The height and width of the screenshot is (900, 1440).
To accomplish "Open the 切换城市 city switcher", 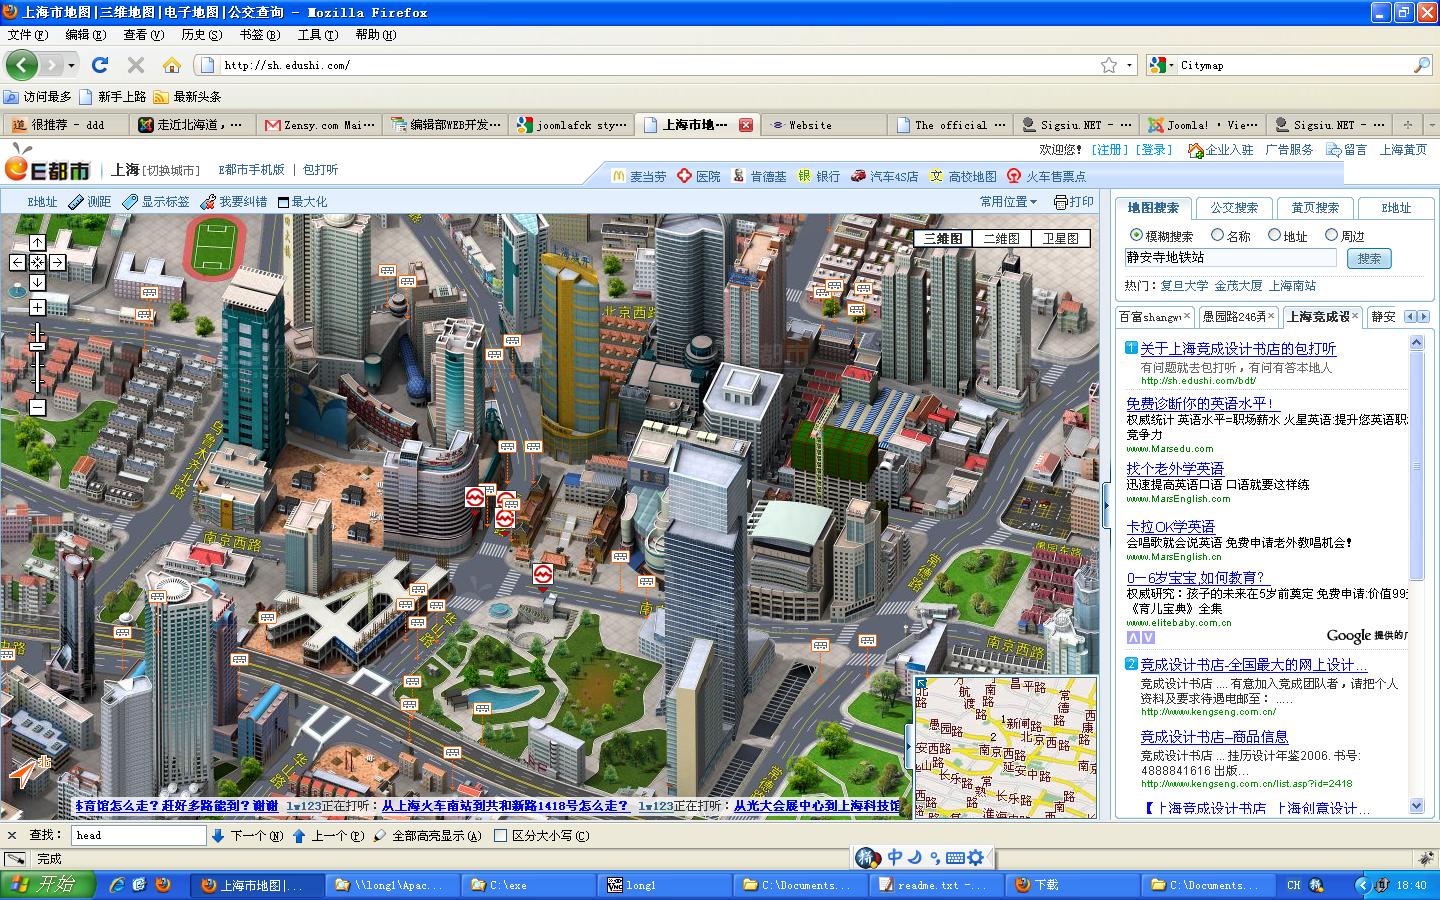I will [171, 171].
